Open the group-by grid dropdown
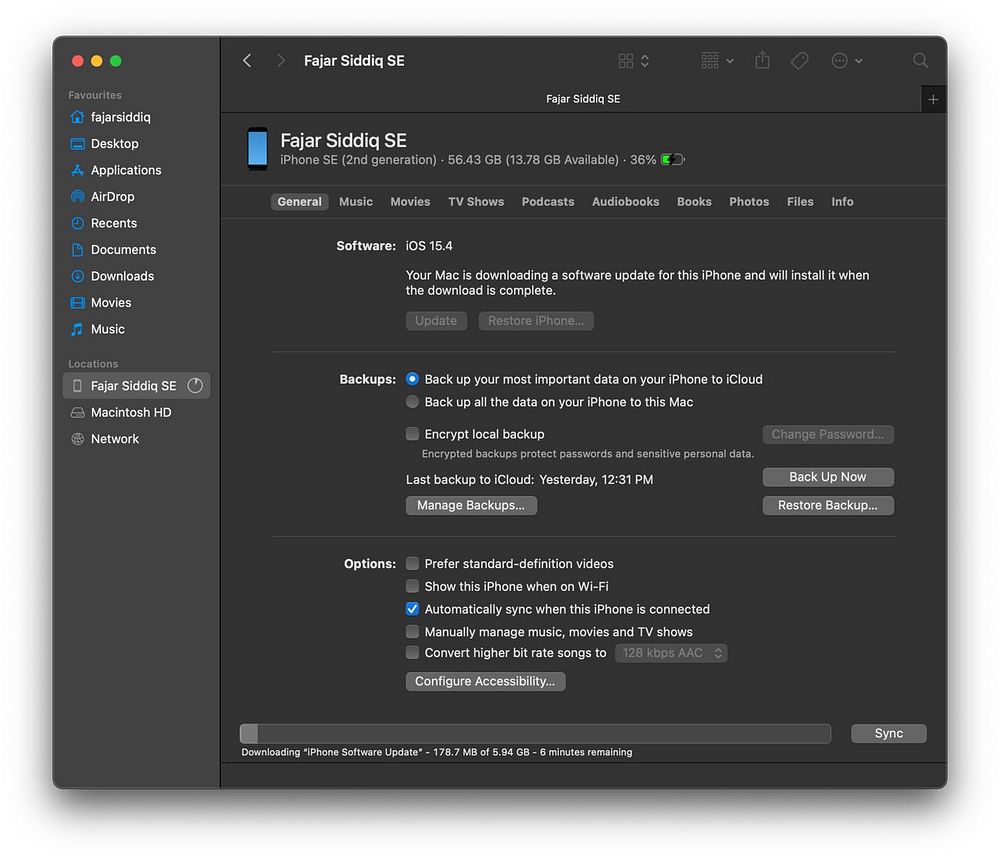The image size is (1000, 859). 717,61
